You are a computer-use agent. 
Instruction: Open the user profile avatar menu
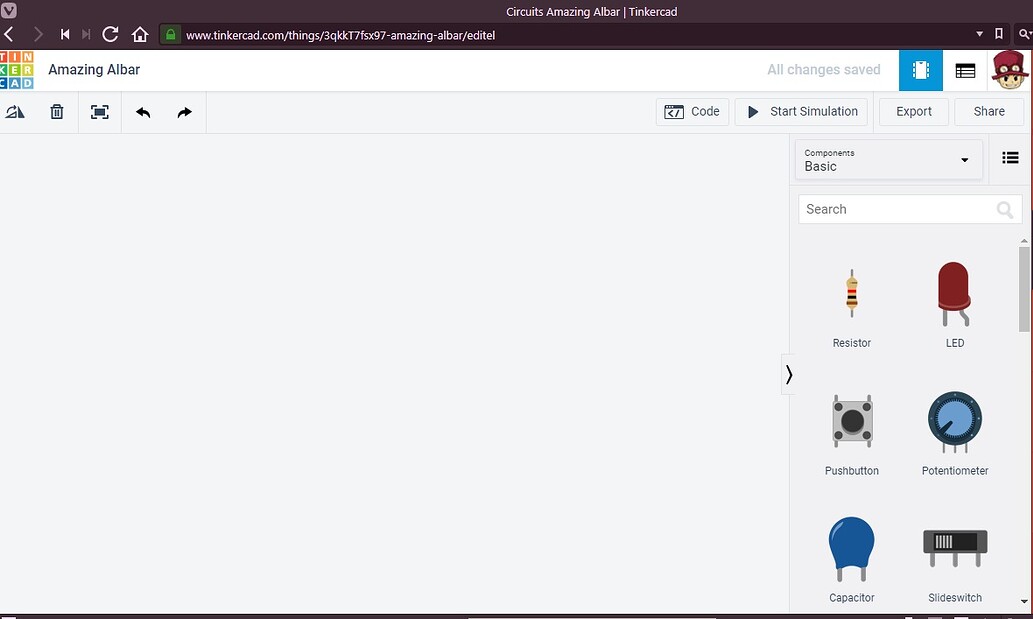click(x=1008, y=70)
